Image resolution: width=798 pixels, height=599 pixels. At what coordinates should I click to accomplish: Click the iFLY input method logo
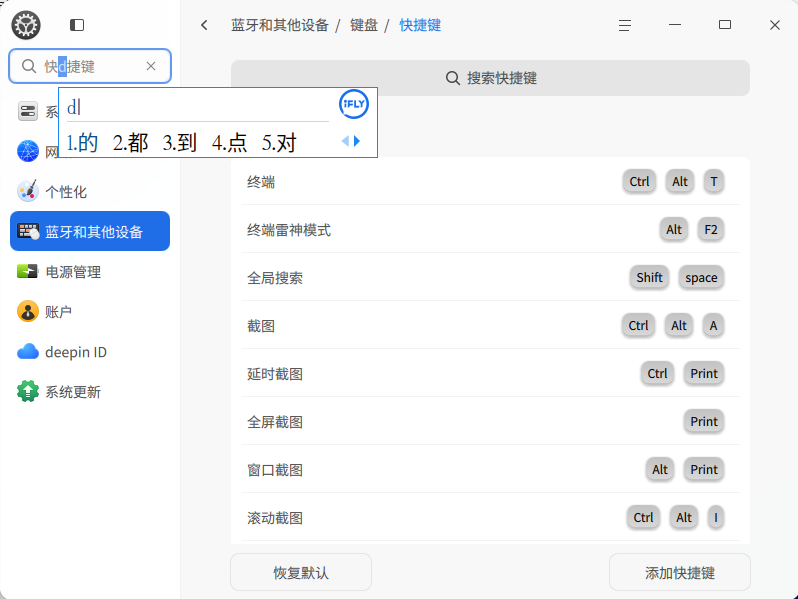coord(354,104)
